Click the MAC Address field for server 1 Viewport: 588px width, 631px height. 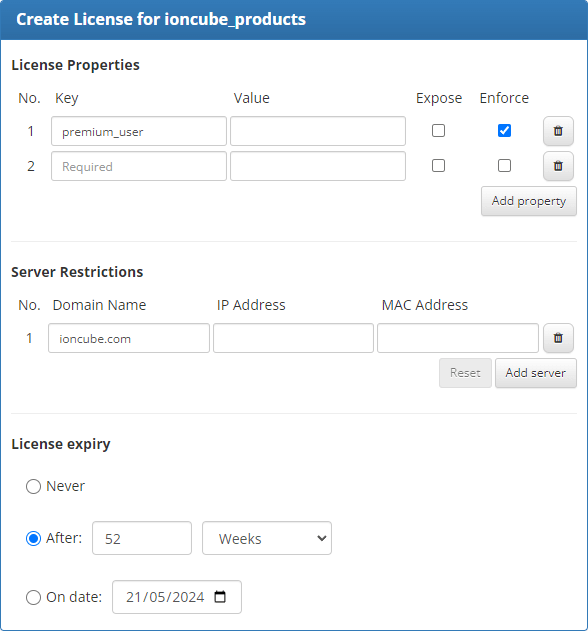(x=458, y=338)
